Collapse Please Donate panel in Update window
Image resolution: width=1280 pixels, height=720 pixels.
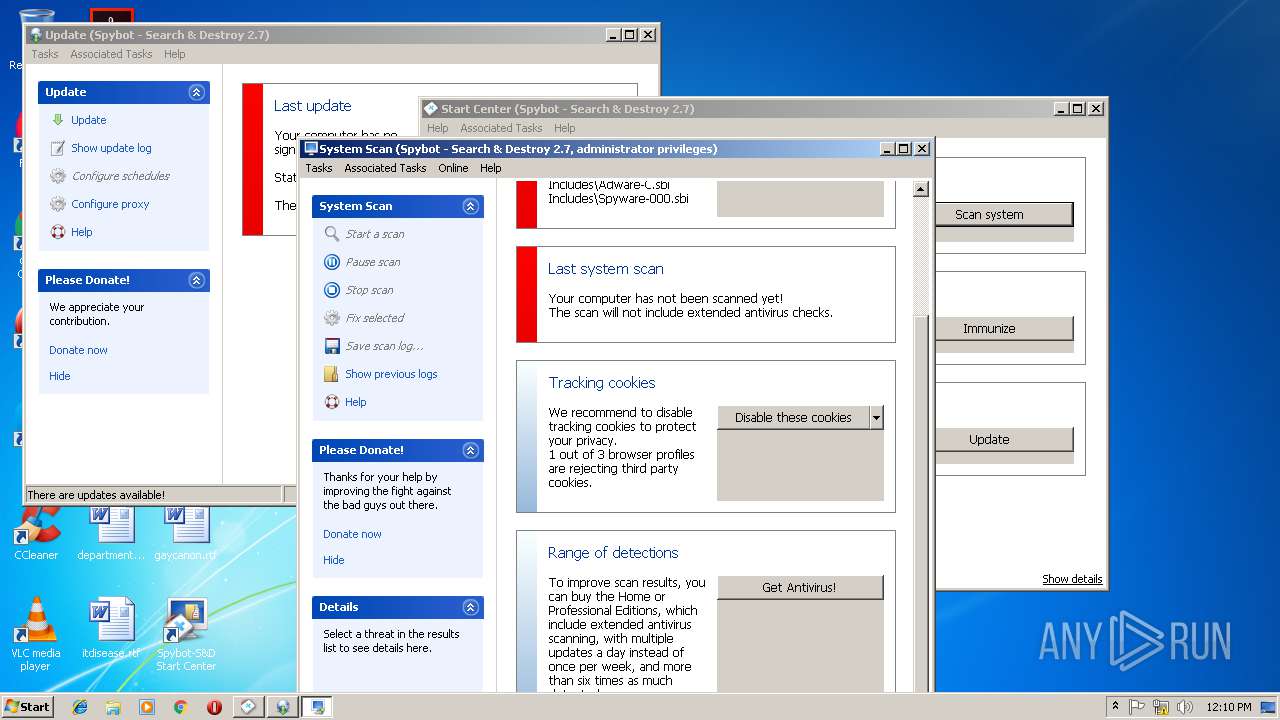point(196,280)
